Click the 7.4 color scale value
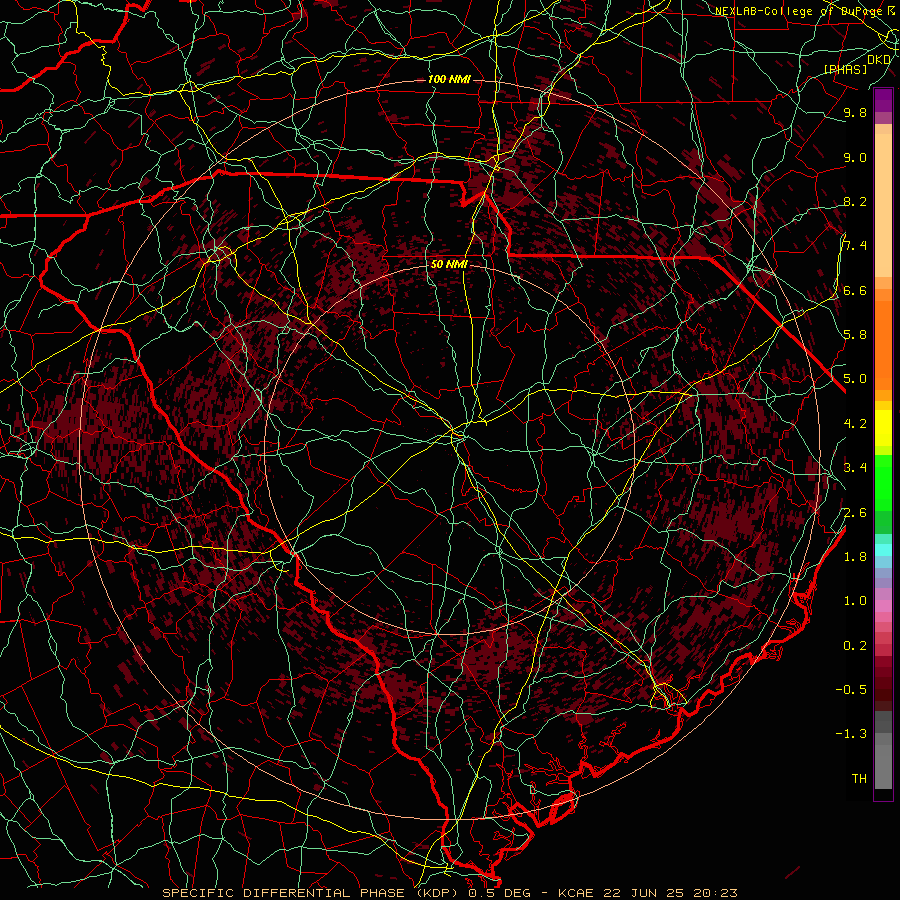The image size is (900, 900). tap(855, 246)
